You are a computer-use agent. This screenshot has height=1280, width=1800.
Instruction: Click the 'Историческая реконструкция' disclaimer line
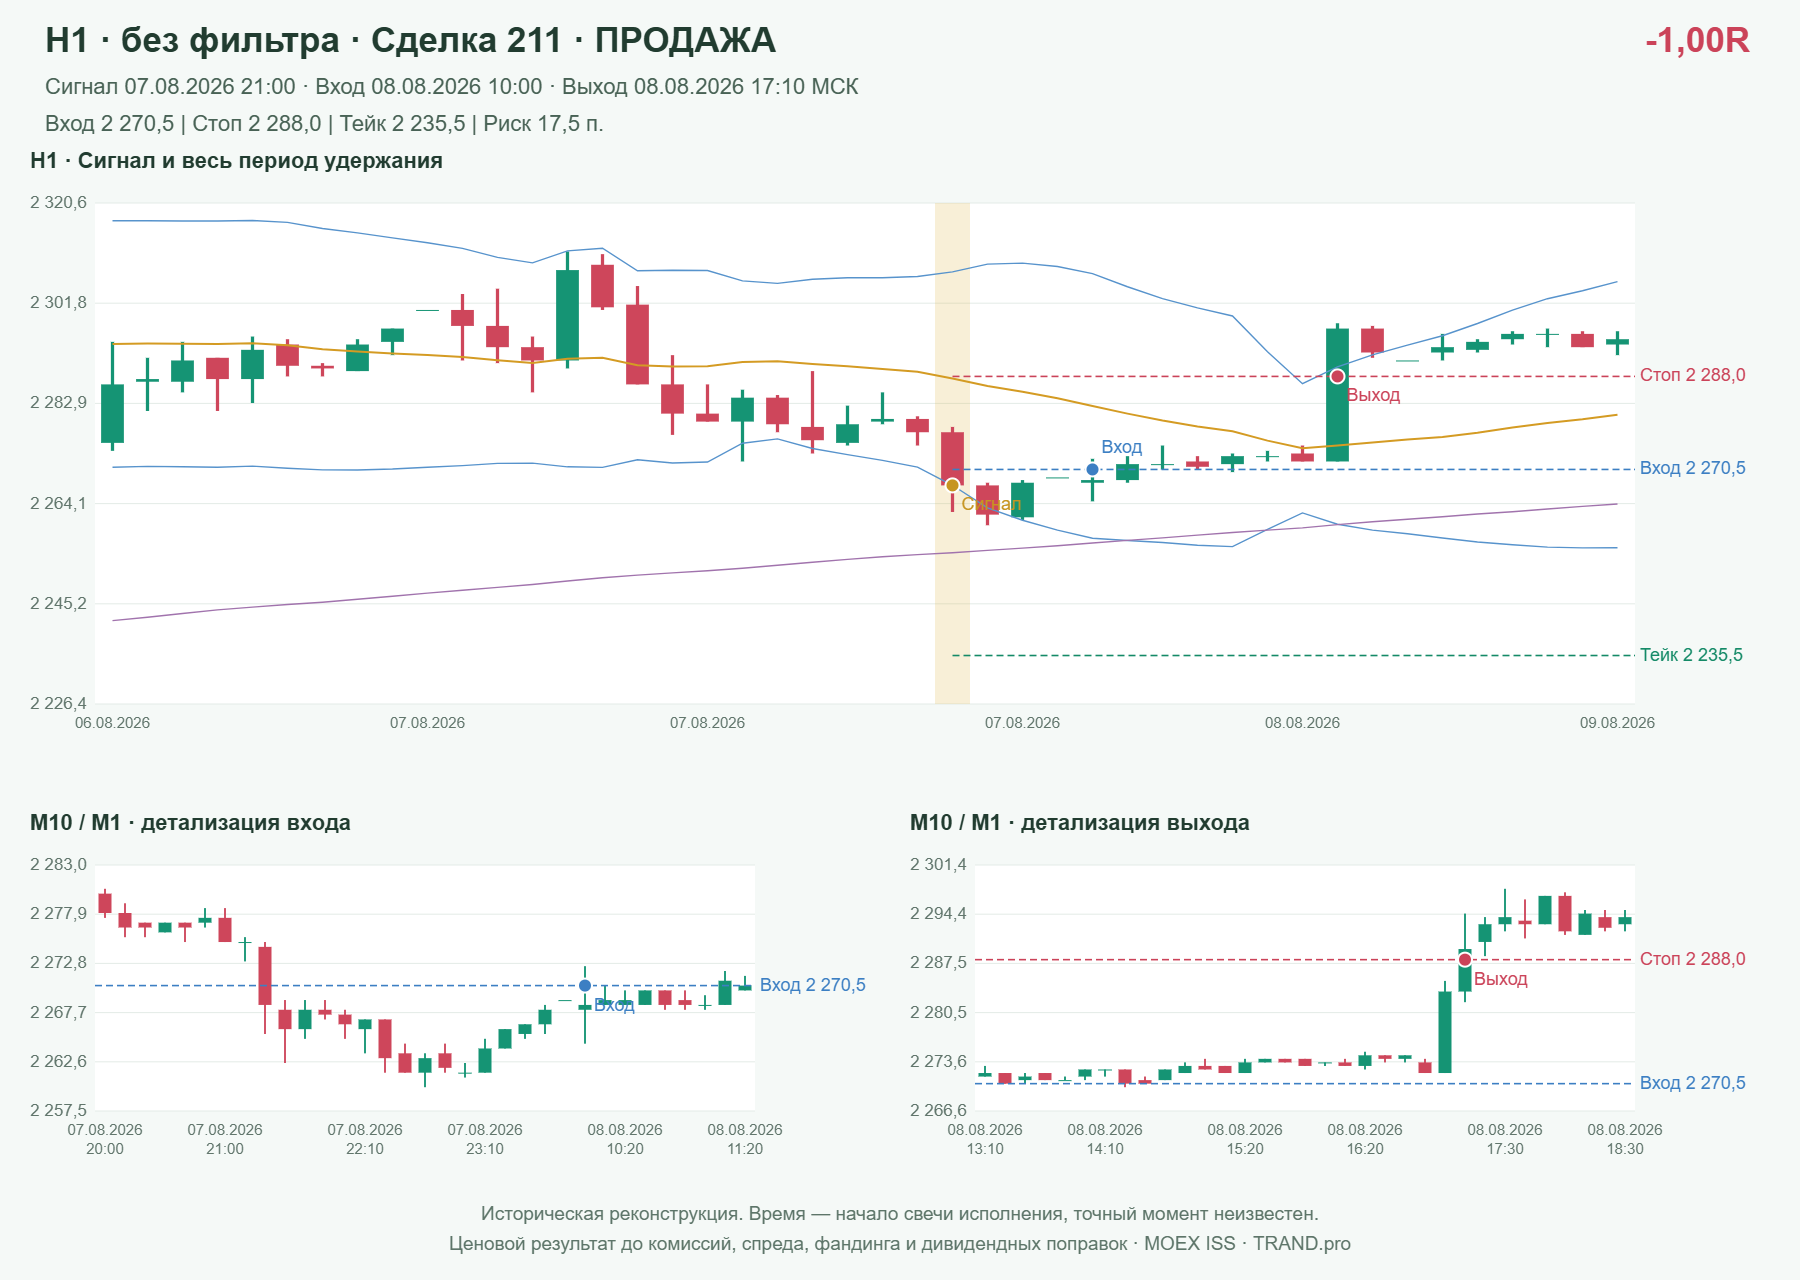click(900, 1214)
